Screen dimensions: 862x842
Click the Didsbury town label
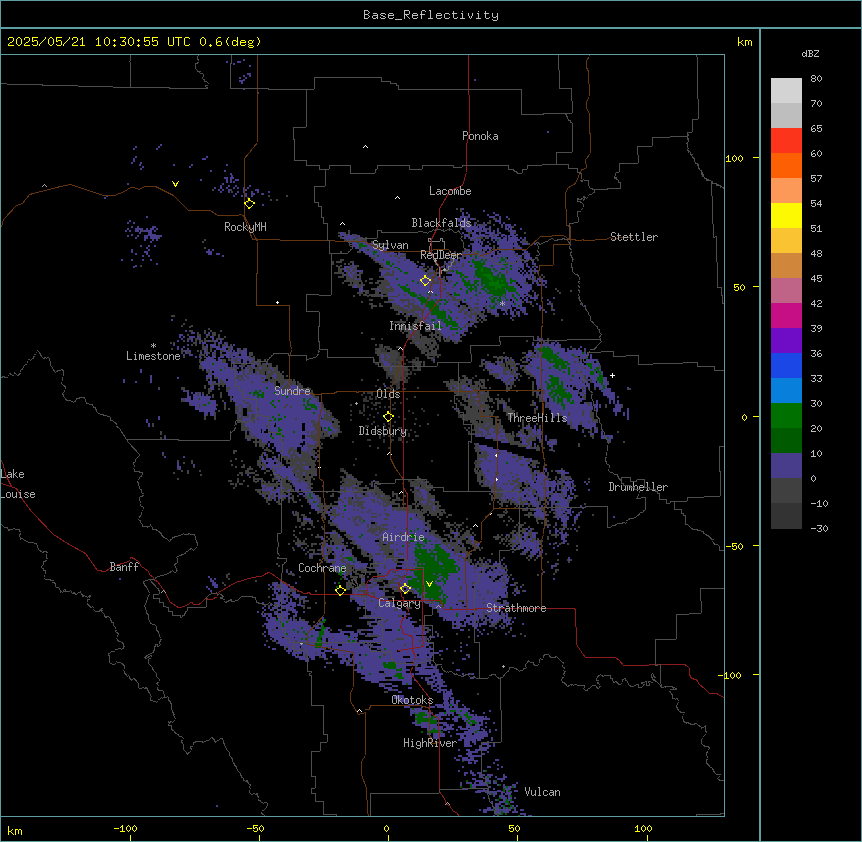pyautogui.click(x=383, y=431)
